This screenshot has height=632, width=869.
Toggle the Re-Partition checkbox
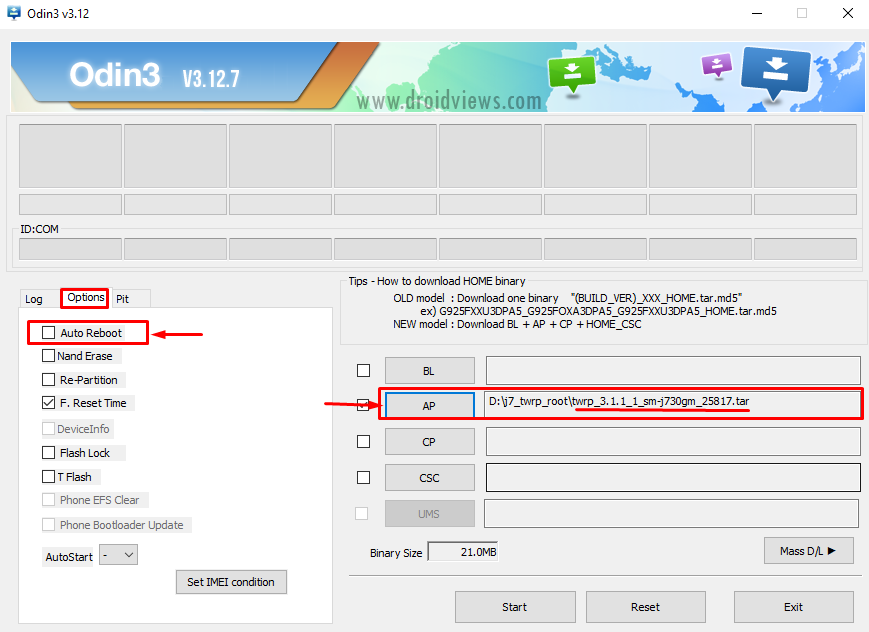point(49,380)
